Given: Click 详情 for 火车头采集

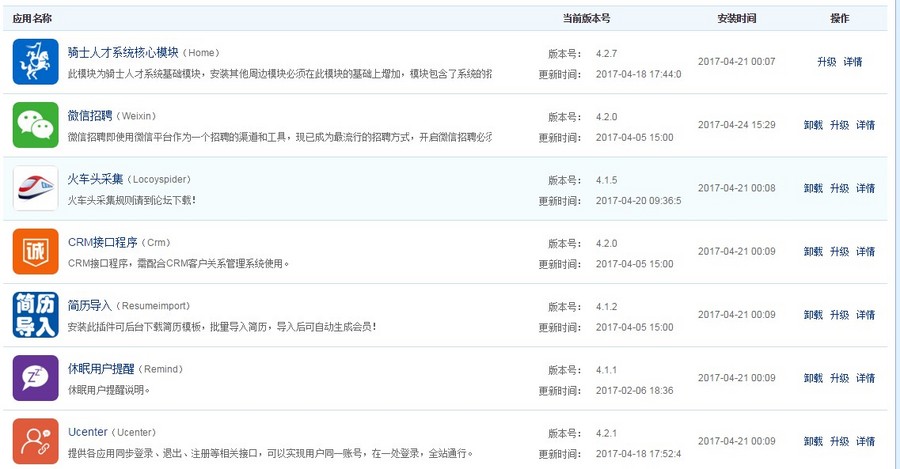Looking at the screenshot, I should tap(866, 188).
